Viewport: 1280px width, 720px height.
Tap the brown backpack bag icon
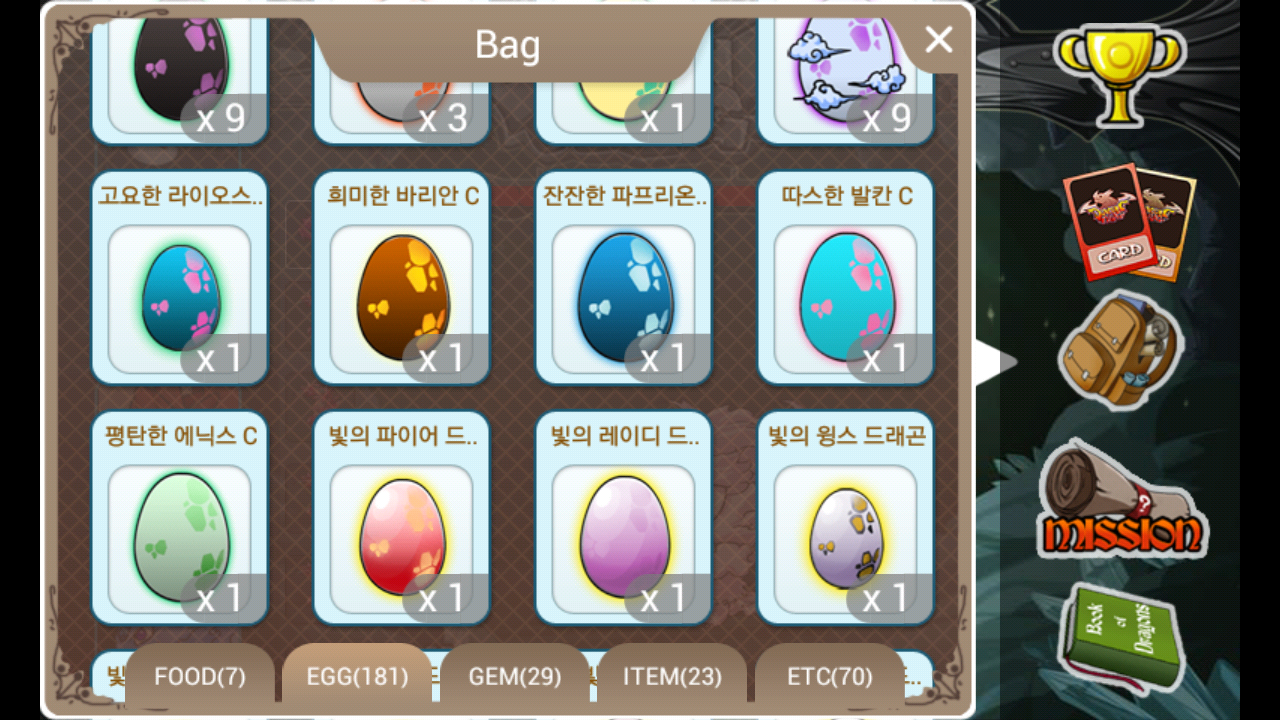(1119, 349)
